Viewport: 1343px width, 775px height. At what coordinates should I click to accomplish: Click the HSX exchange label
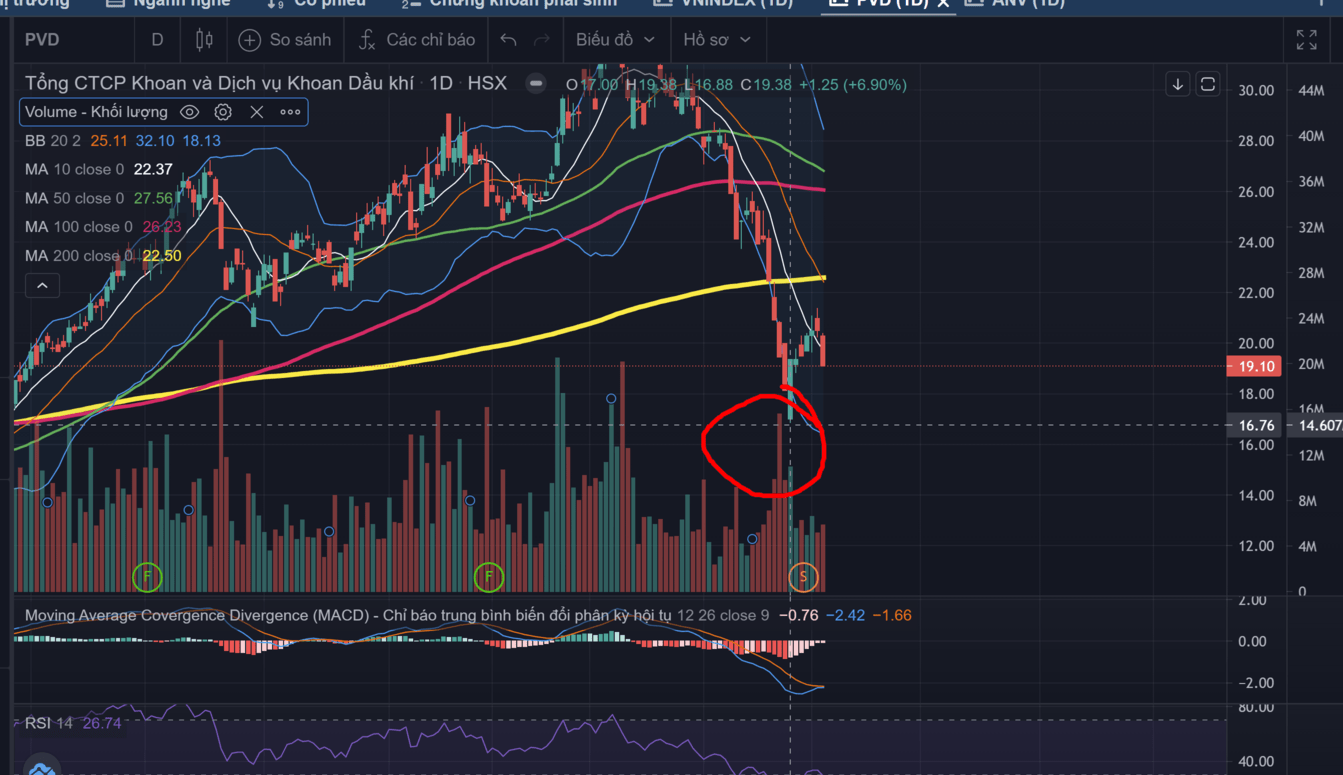[x=487, y=84]
